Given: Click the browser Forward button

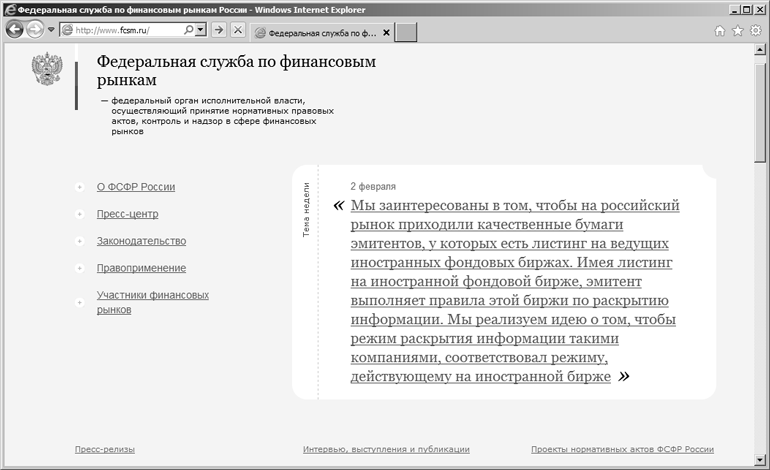Looking at the screenshot, I should click(35, 30).
